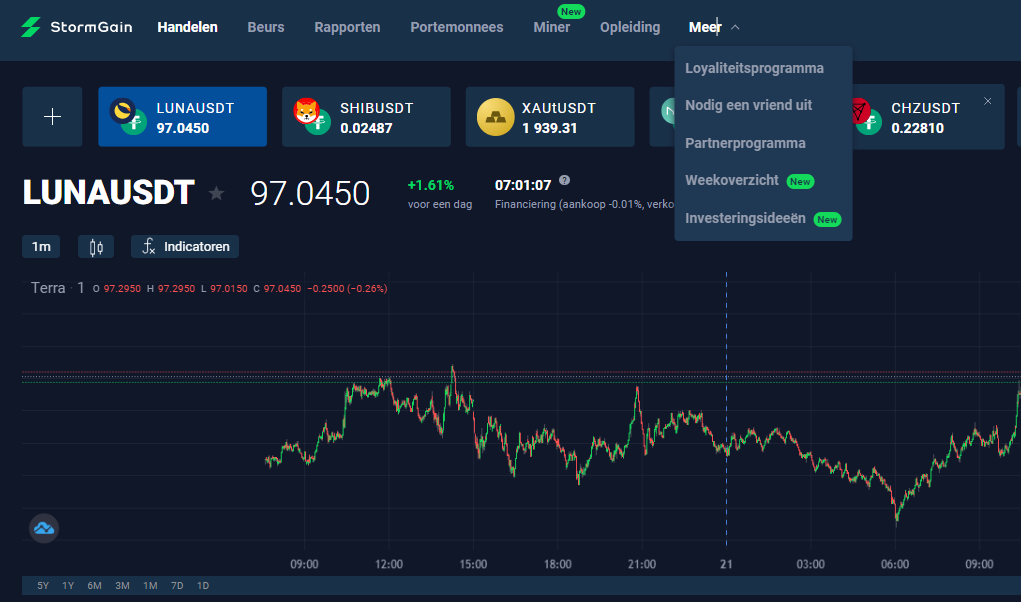Open the Opleiding tab
Image resolution: width=1021 pixels, height=602 pixels.
point(630,27)
